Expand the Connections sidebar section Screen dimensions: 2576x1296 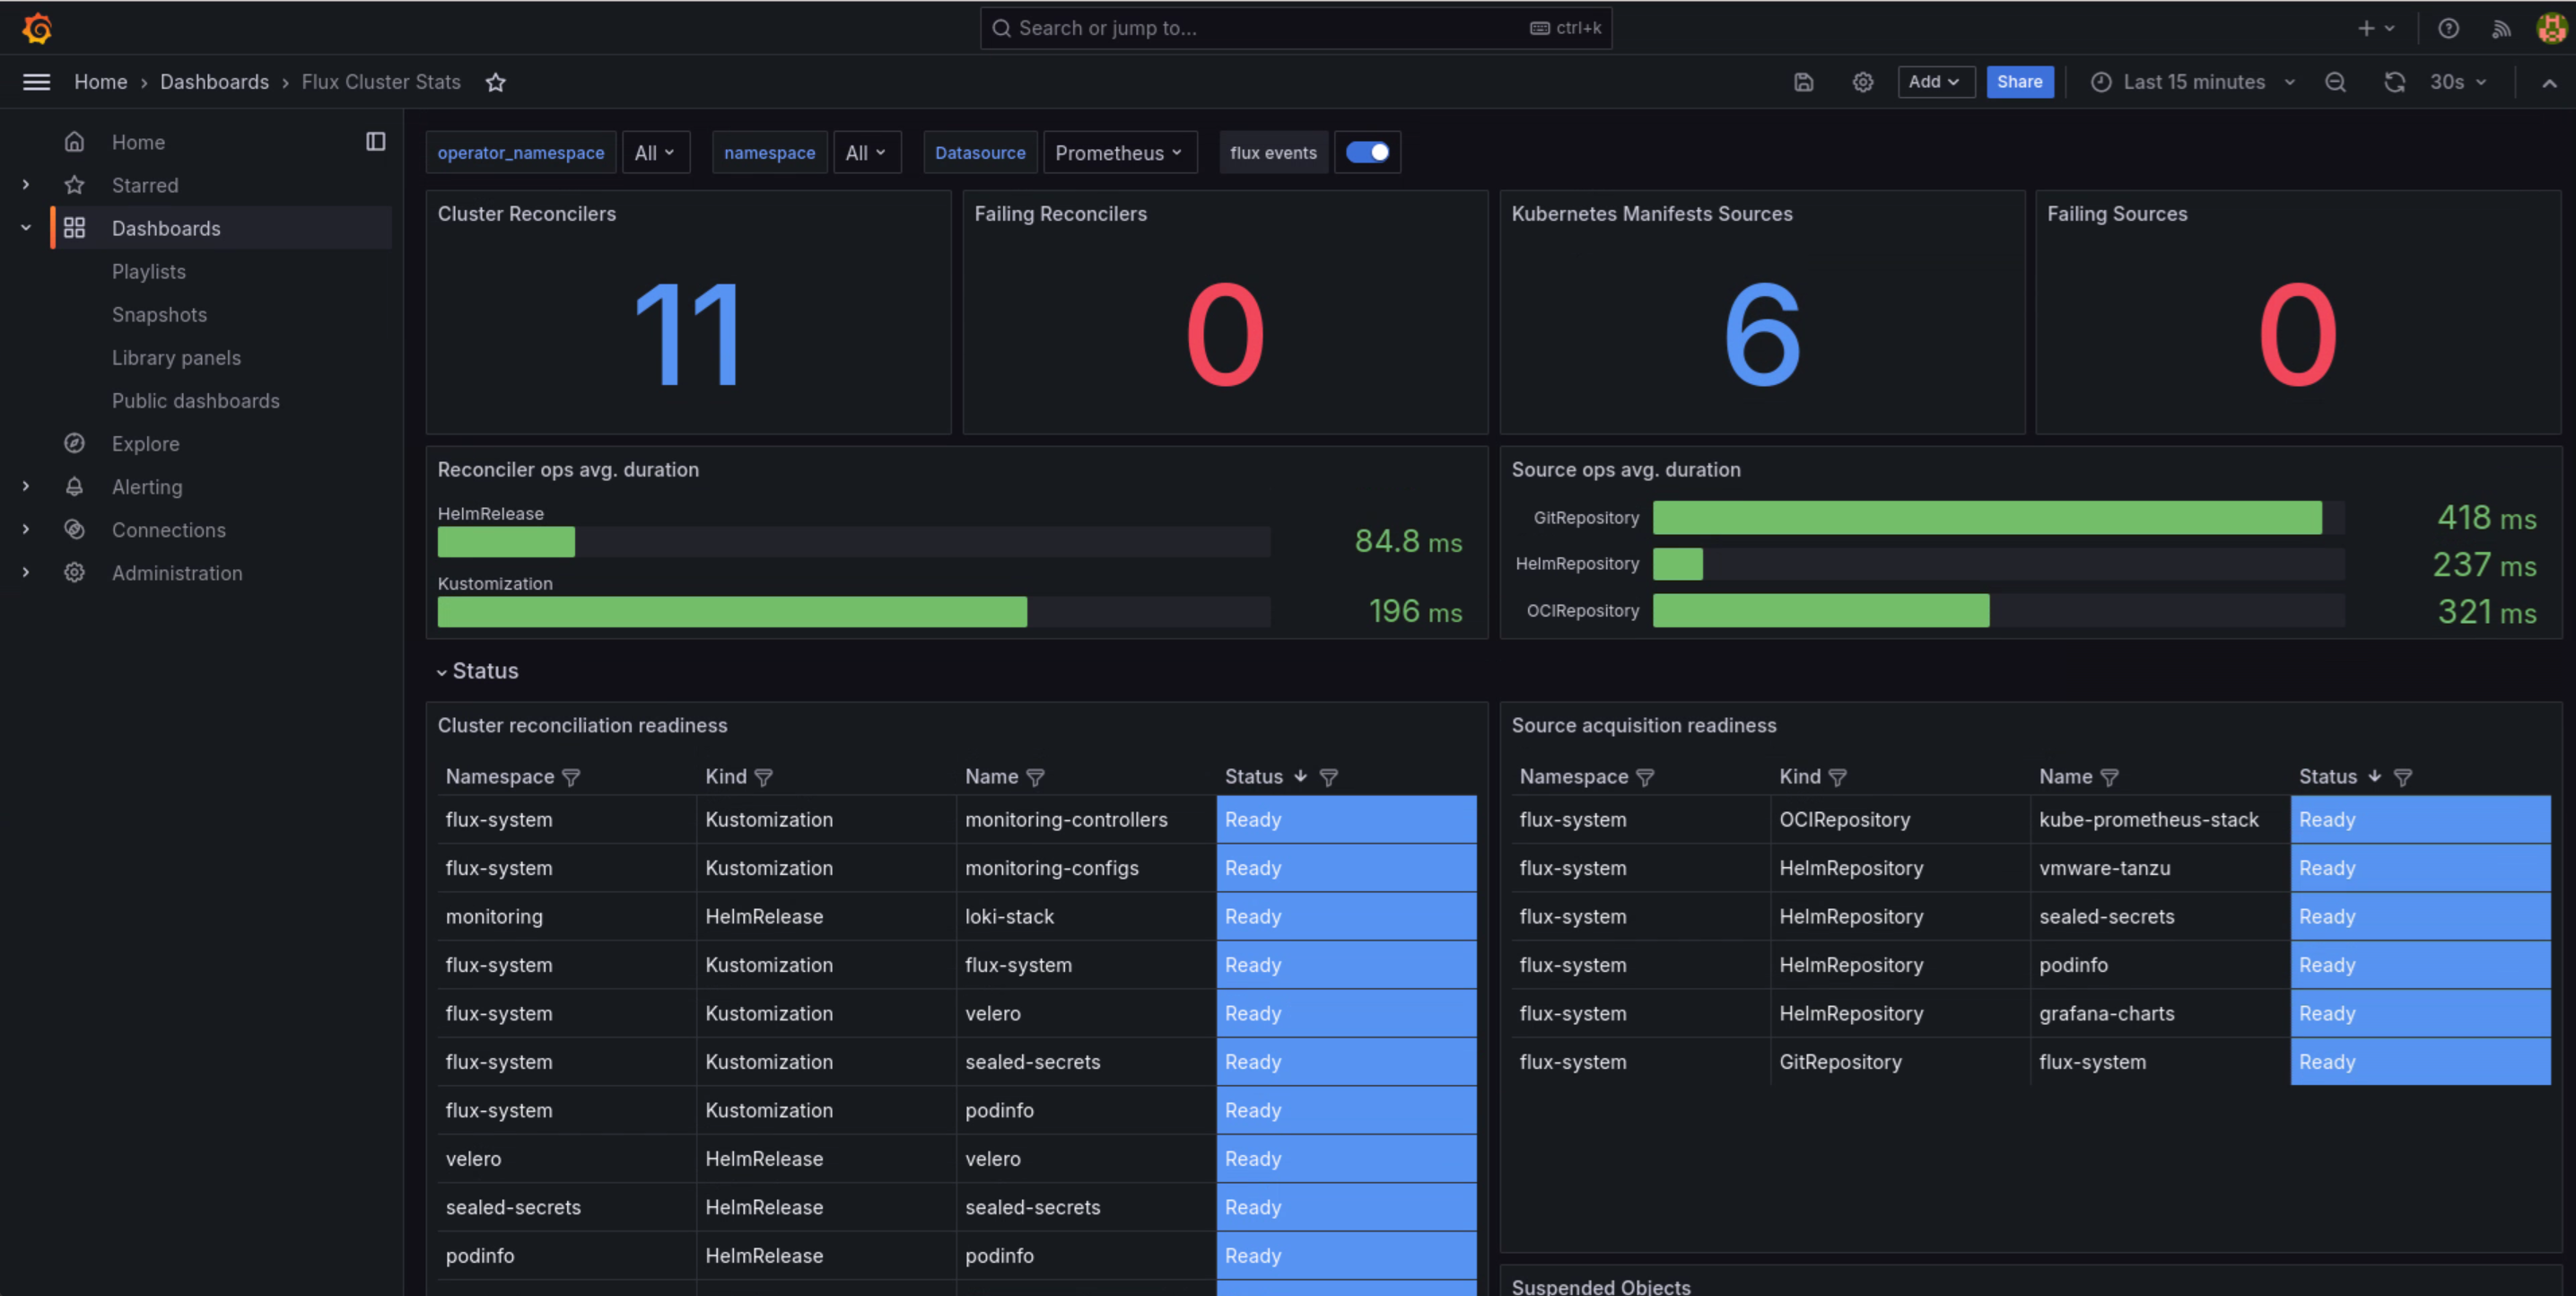coord(25,529)
